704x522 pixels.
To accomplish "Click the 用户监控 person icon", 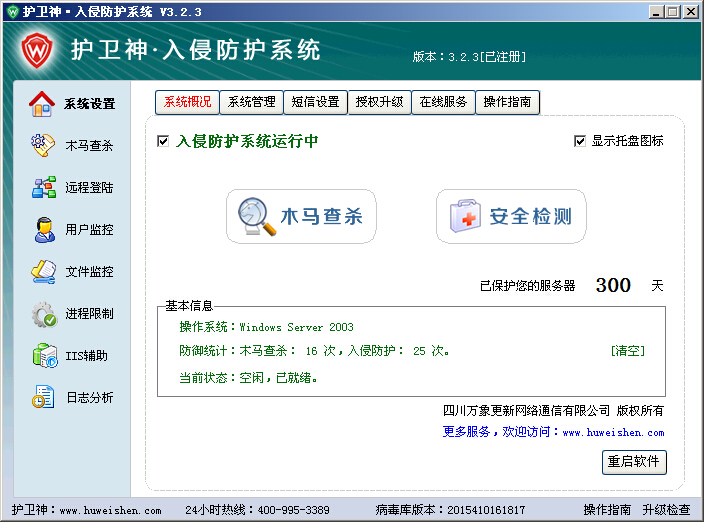I will point(44,229).
